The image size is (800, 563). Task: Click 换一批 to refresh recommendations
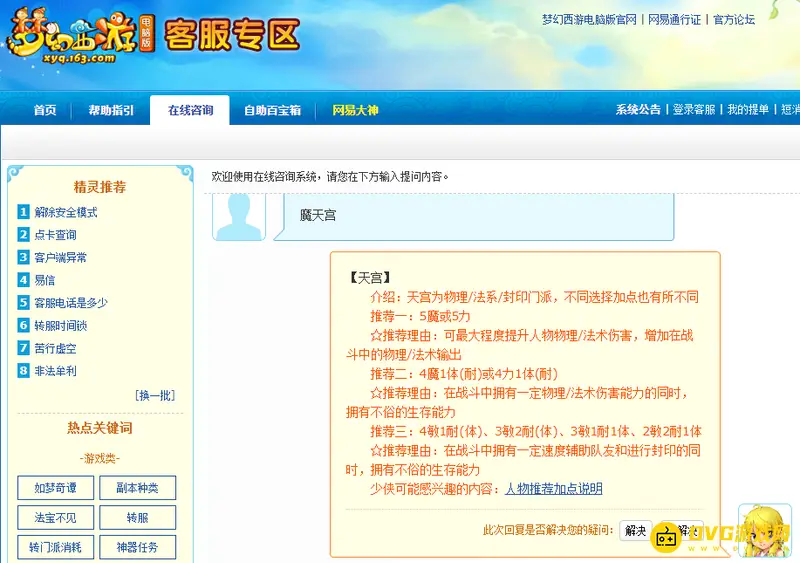click(x=155, y=396)
